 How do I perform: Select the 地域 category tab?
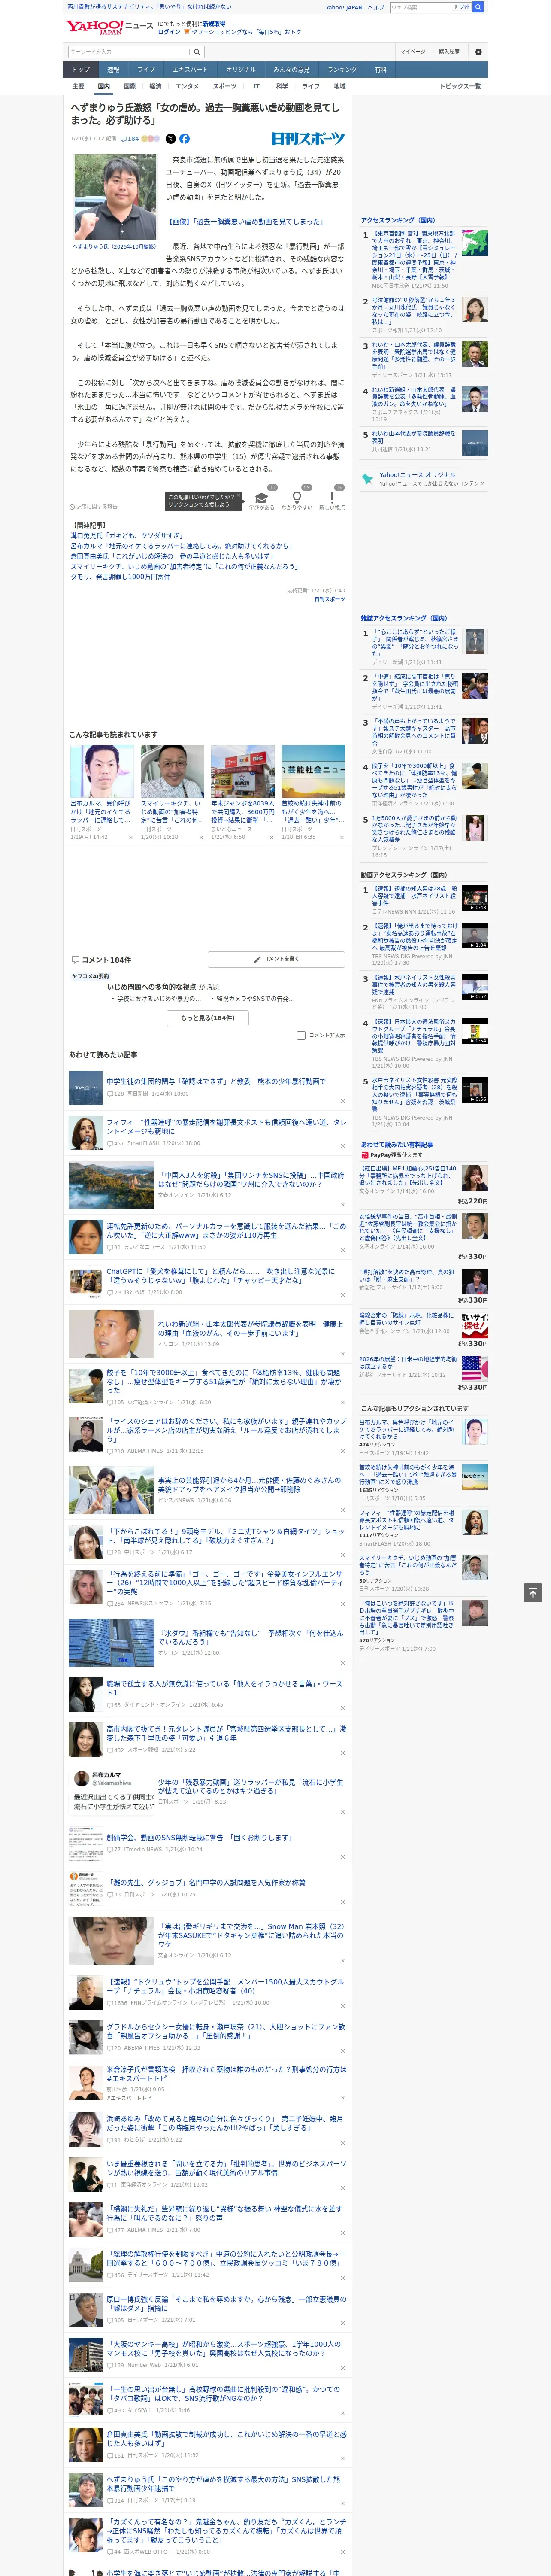click(339, 86)
